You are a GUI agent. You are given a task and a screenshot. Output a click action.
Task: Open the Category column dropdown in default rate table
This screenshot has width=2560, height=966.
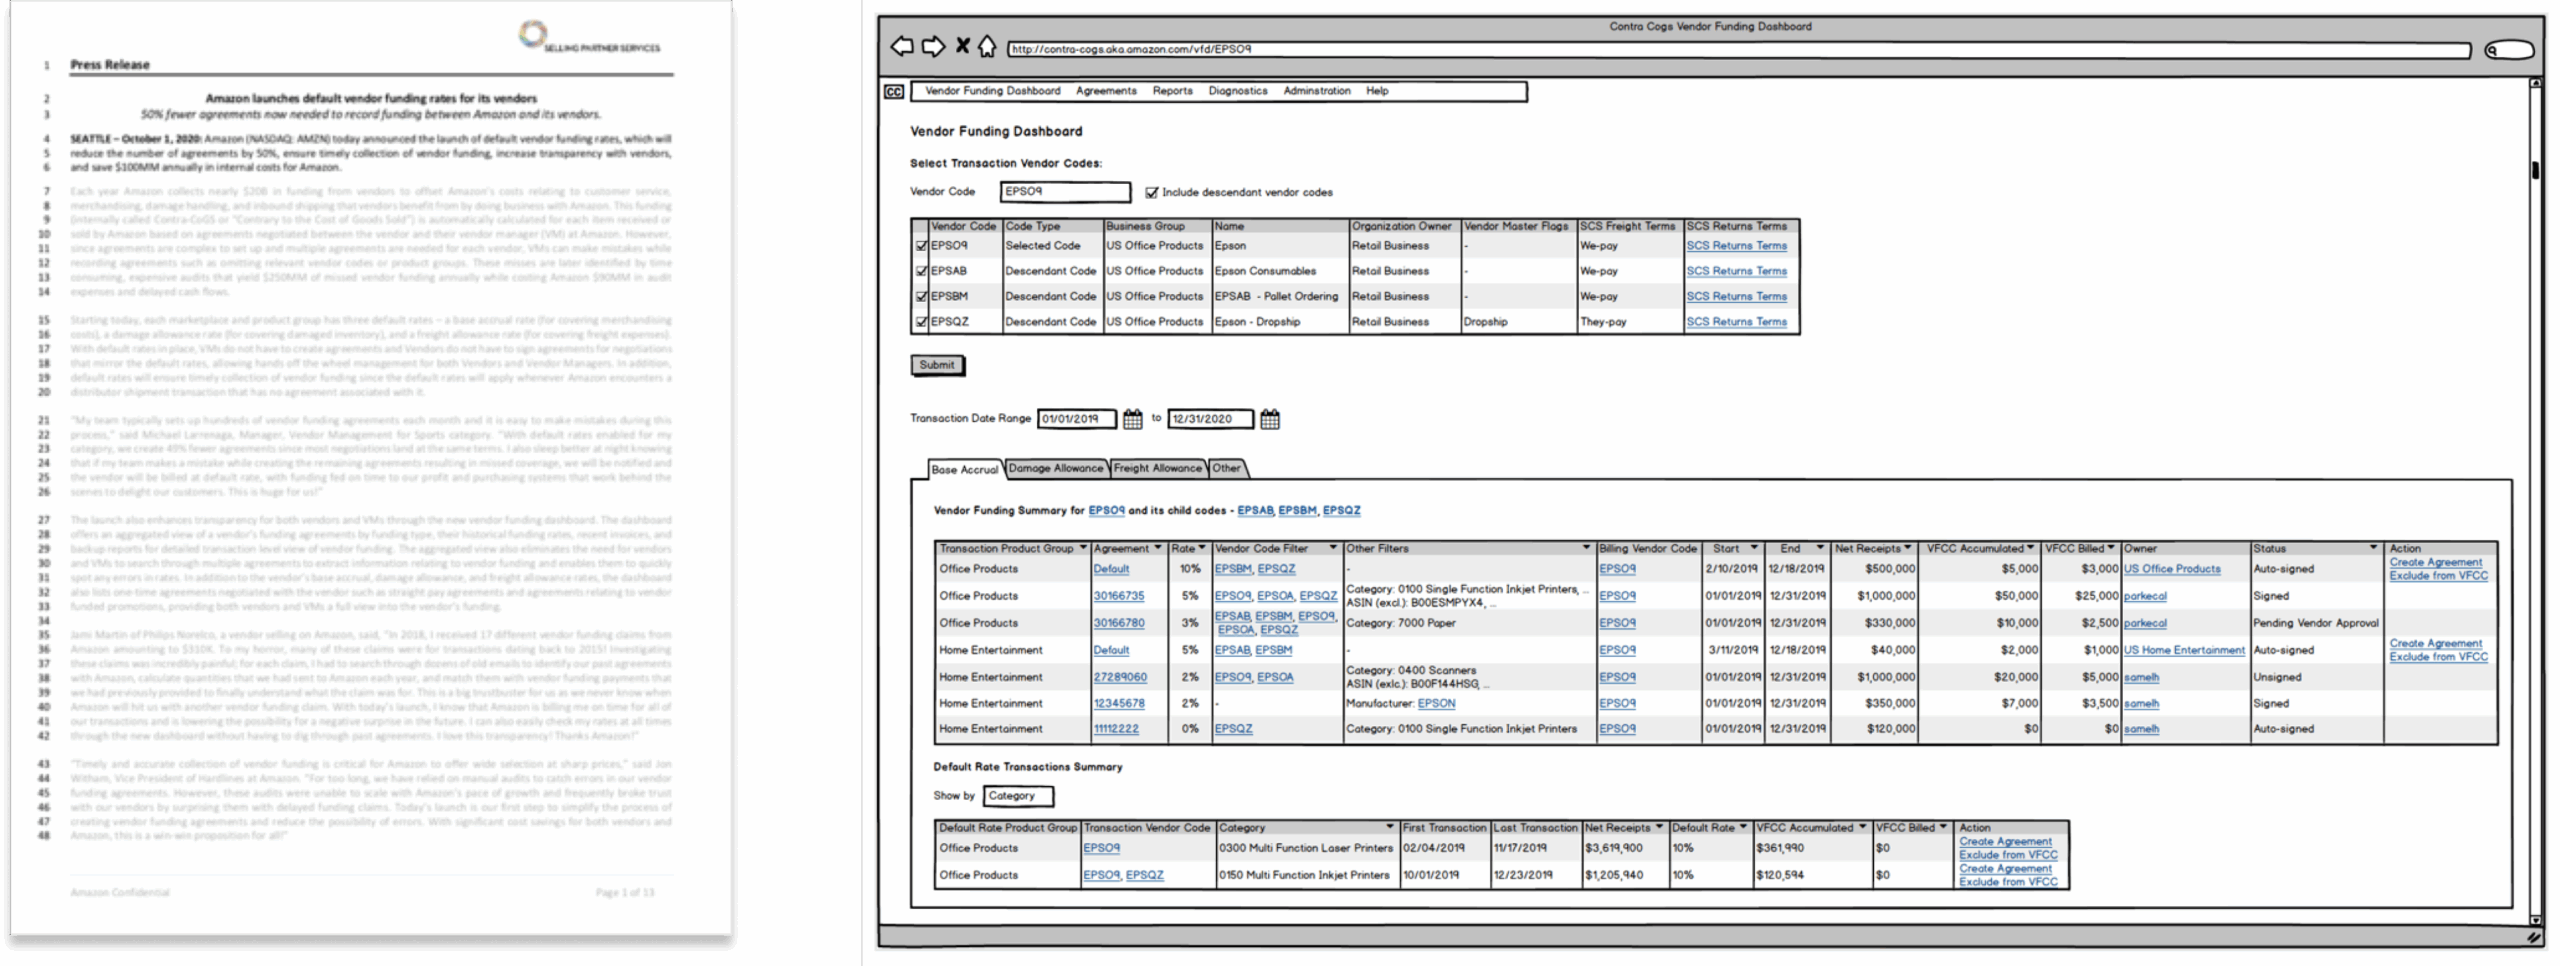point(1389,827)
